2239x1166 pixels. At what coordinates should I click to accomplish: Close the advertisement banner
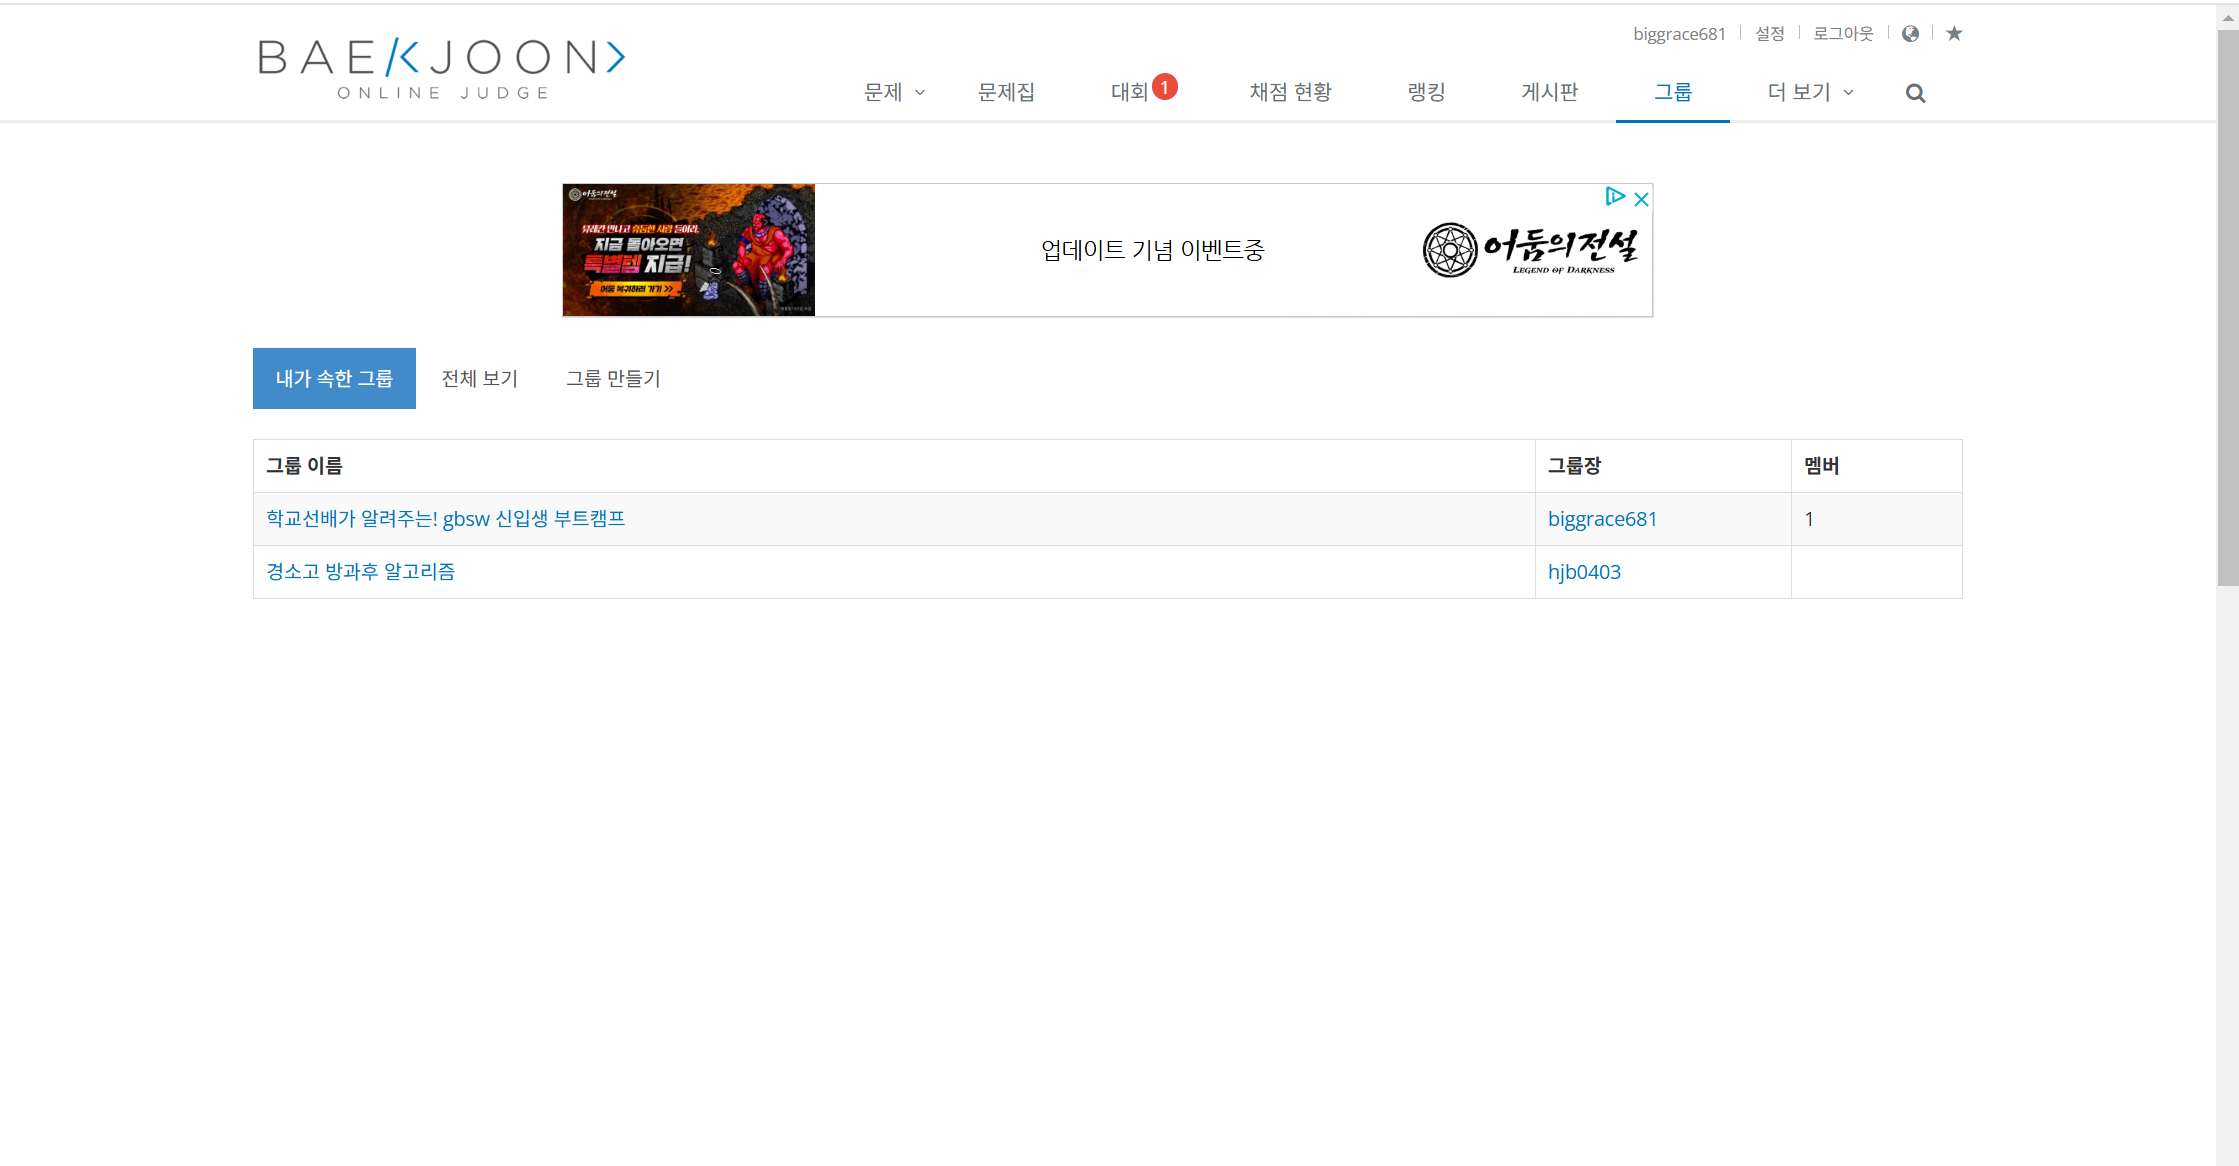[x=1641, y=199]
